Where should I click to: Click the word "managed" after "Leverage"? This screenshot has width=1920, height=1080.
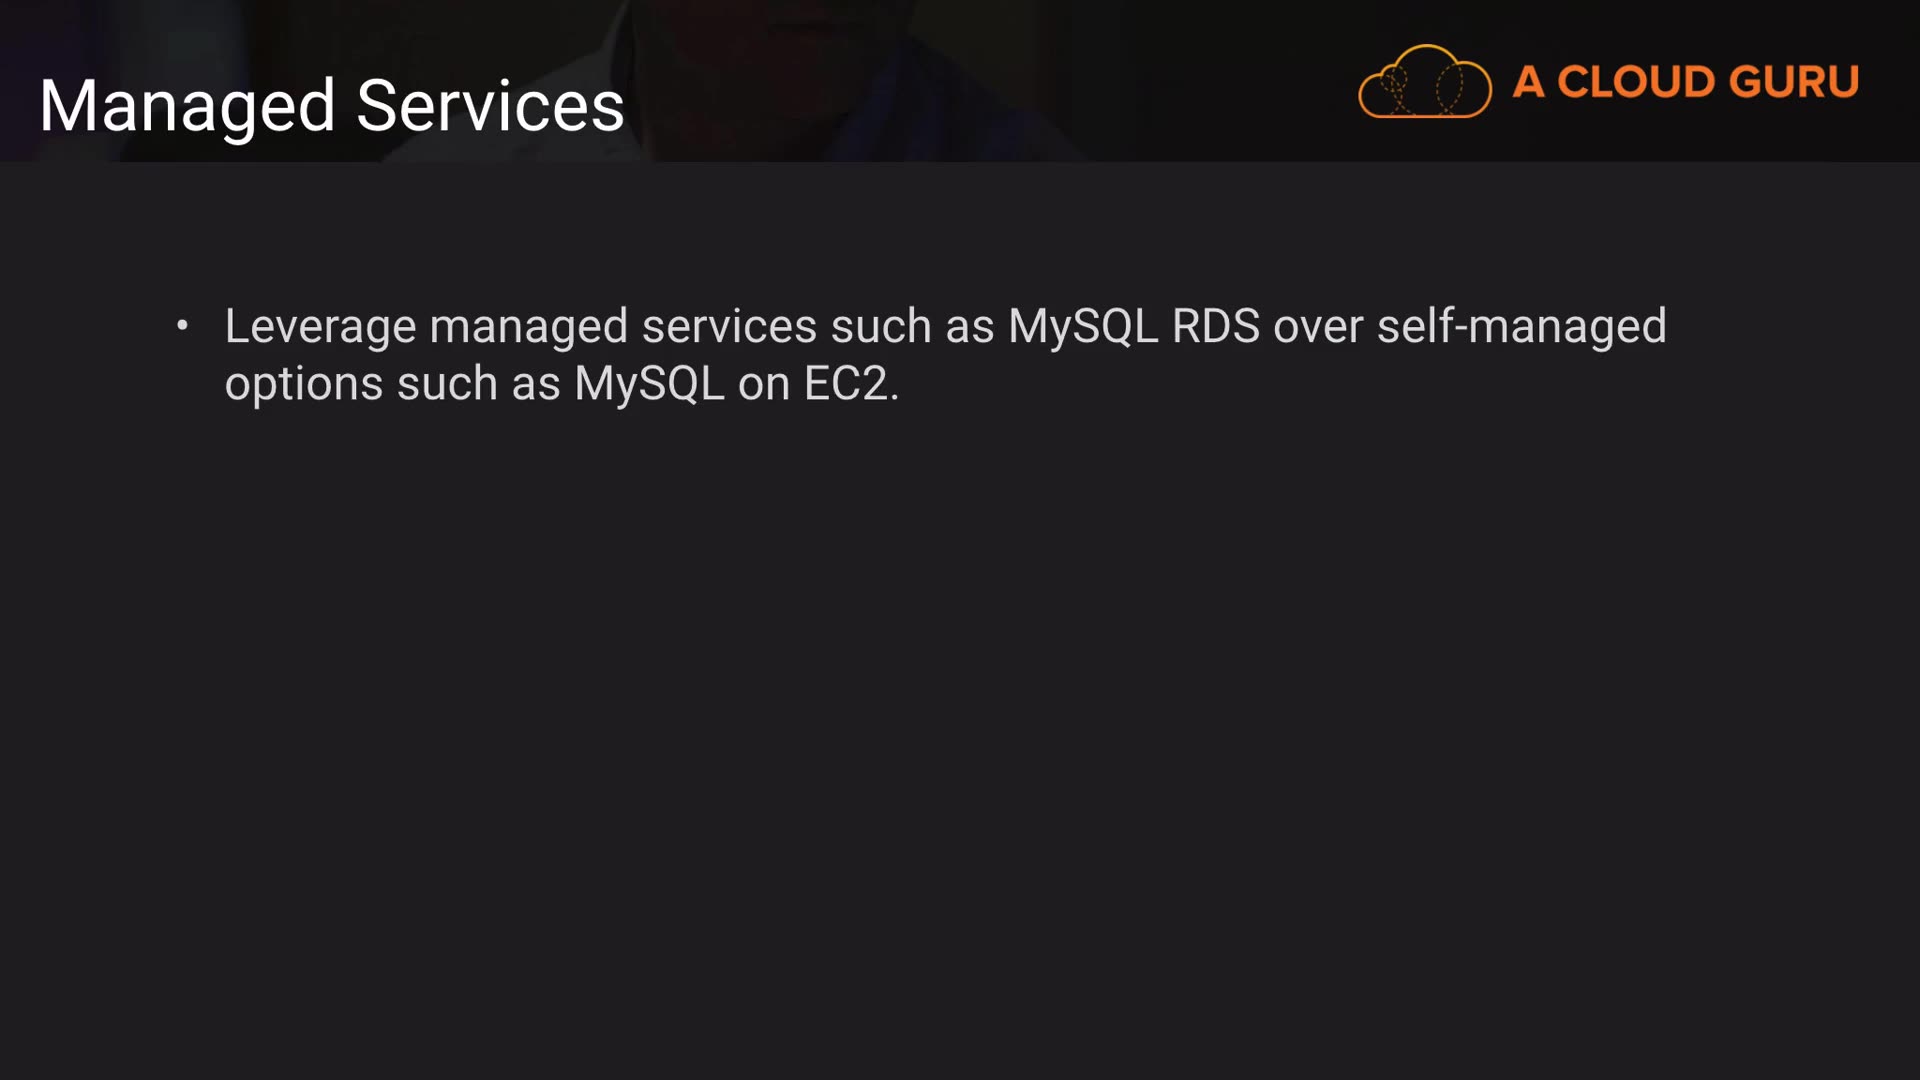point(529,326)
